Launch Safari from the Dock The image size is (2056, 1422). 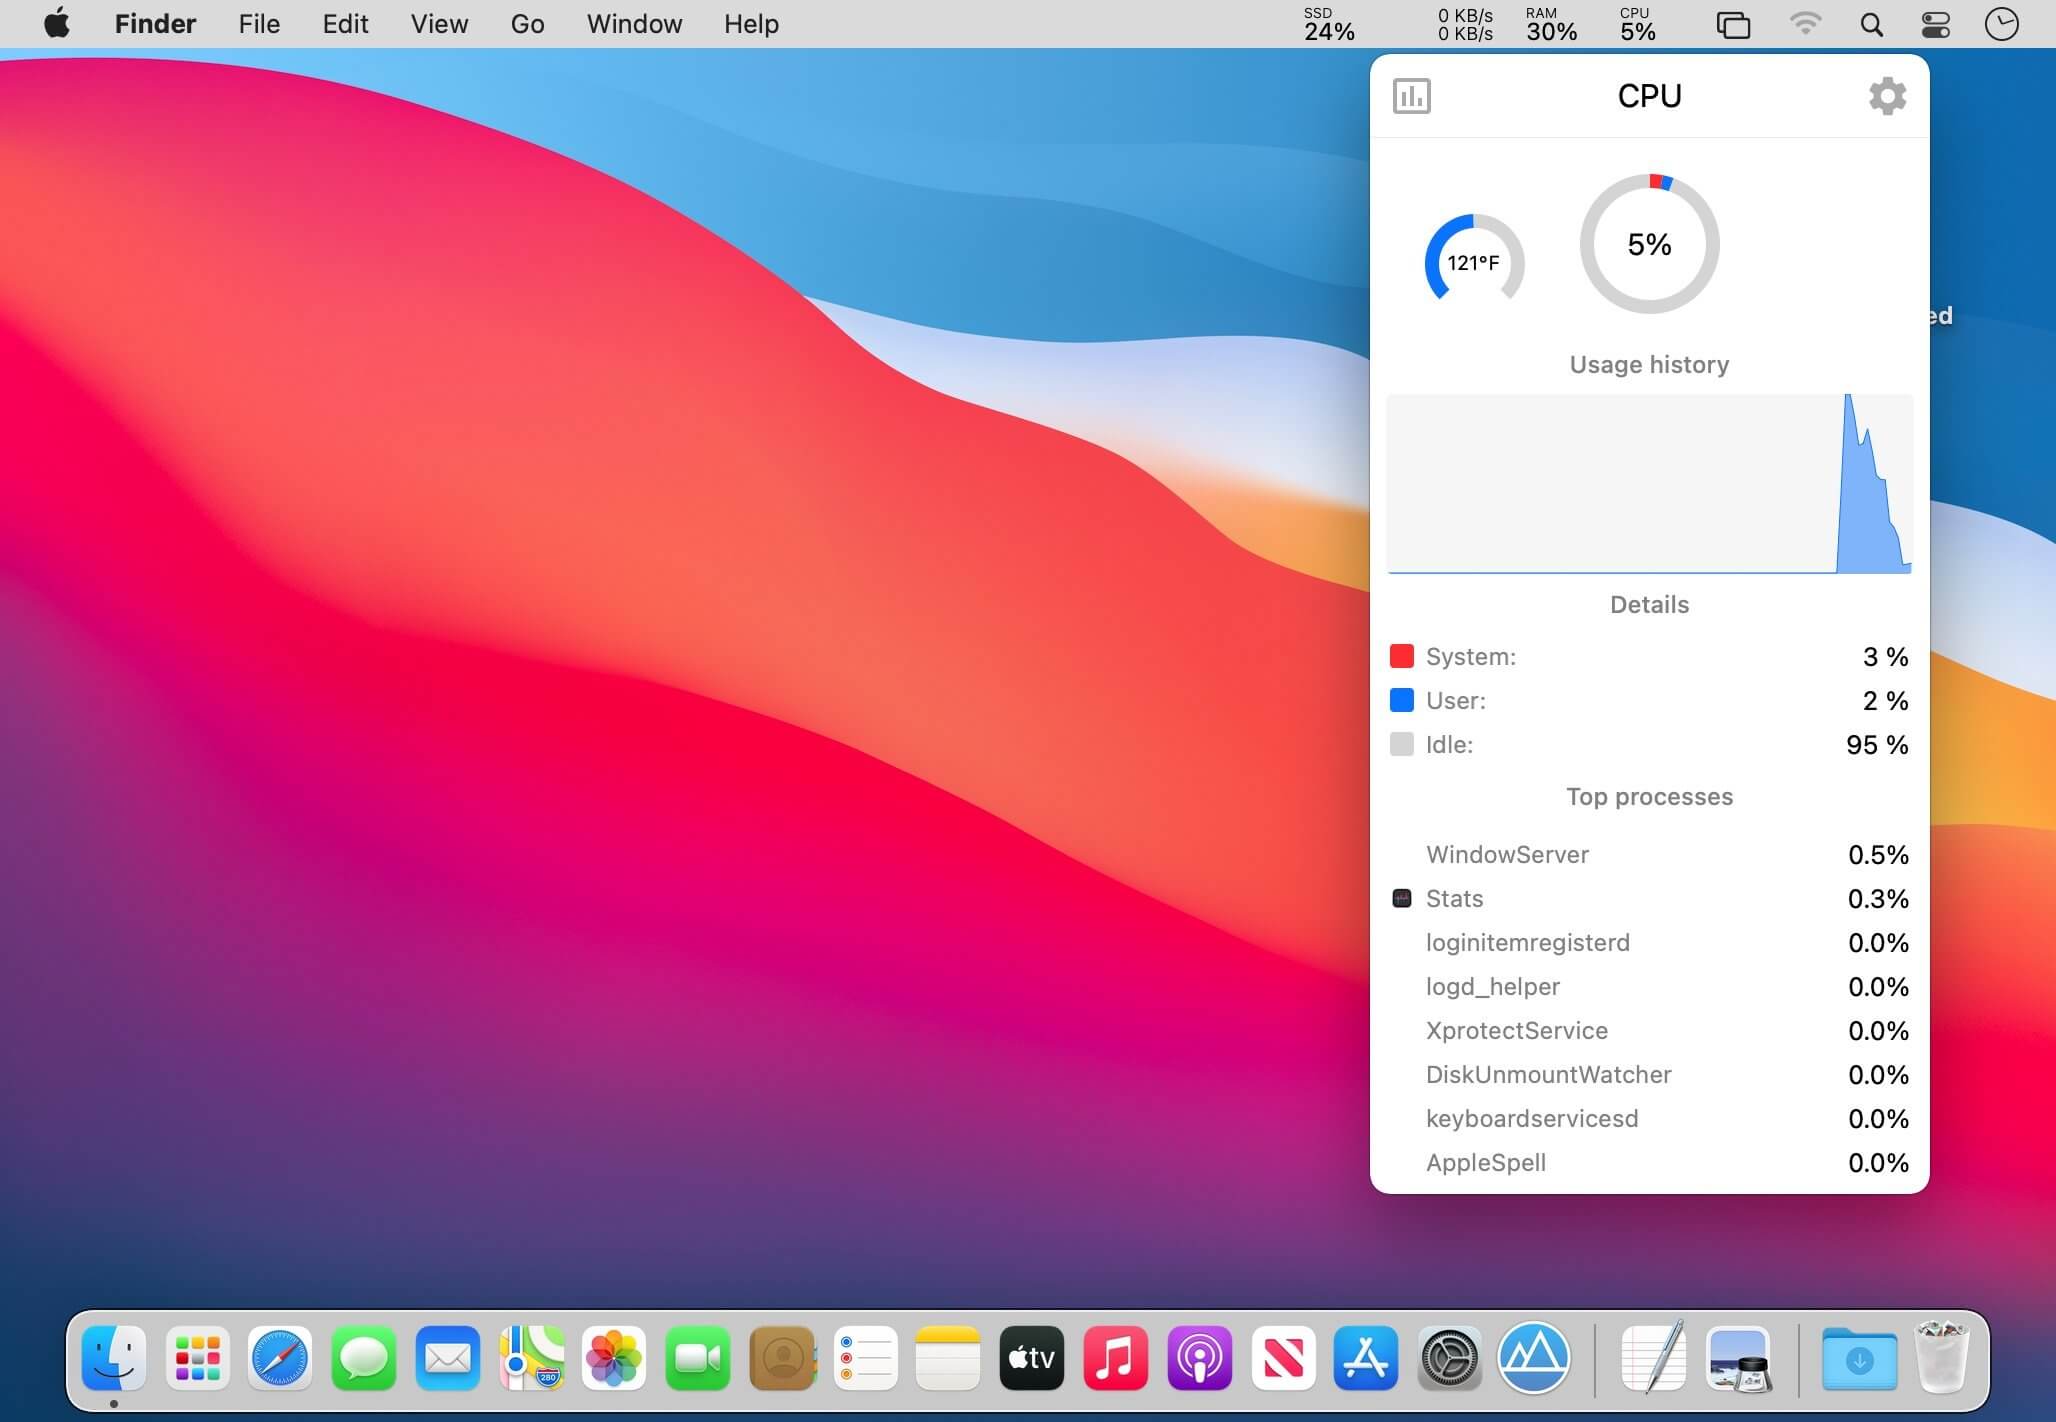click(280, 1358)
